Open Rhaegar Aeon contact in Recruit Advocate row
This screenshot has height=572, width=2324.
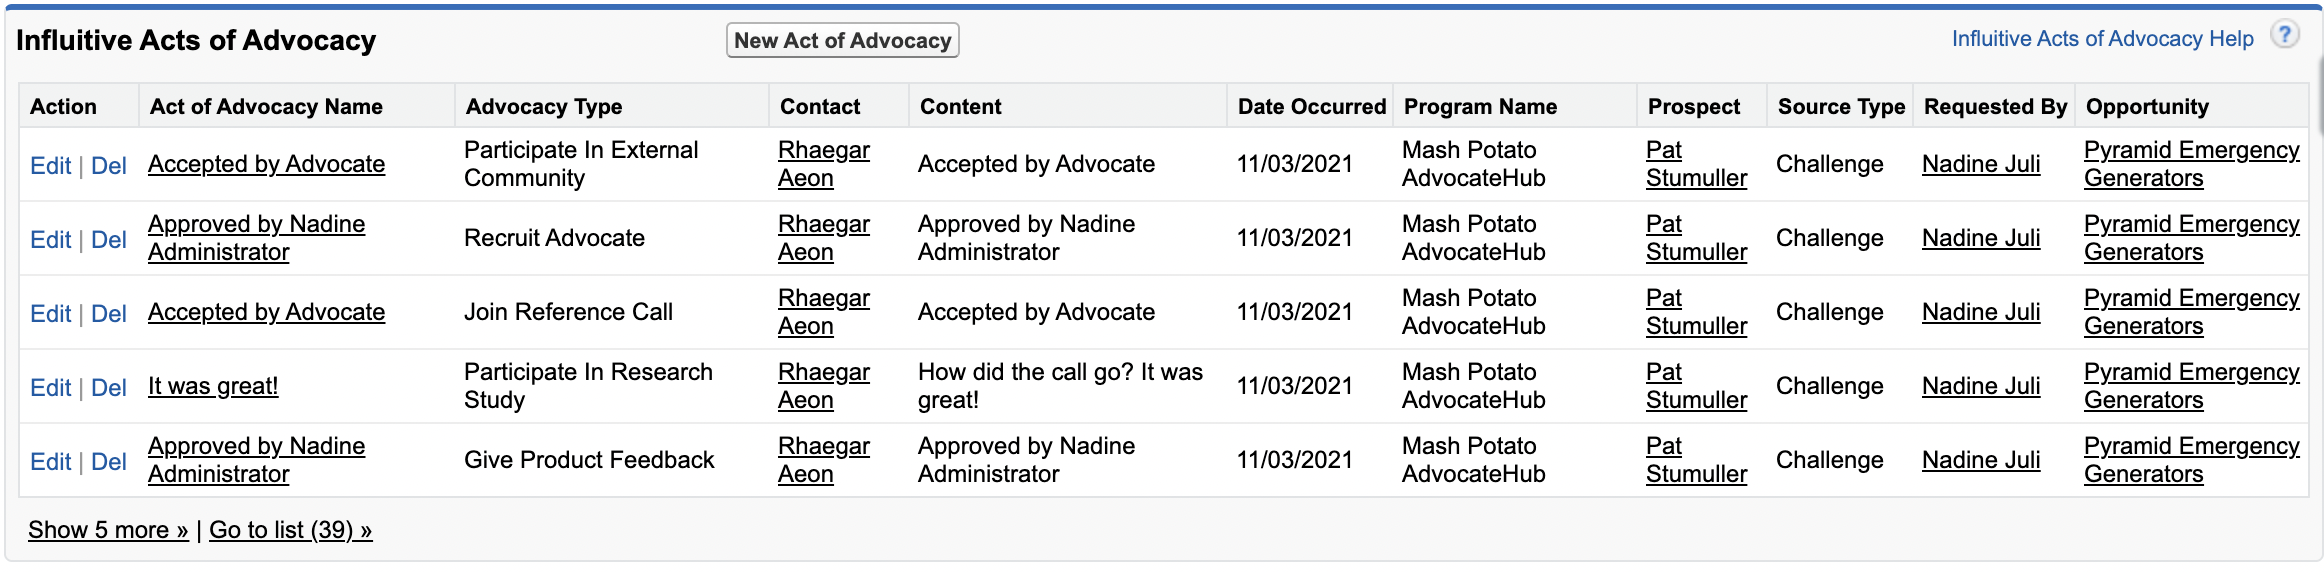[x=824, y=238]
